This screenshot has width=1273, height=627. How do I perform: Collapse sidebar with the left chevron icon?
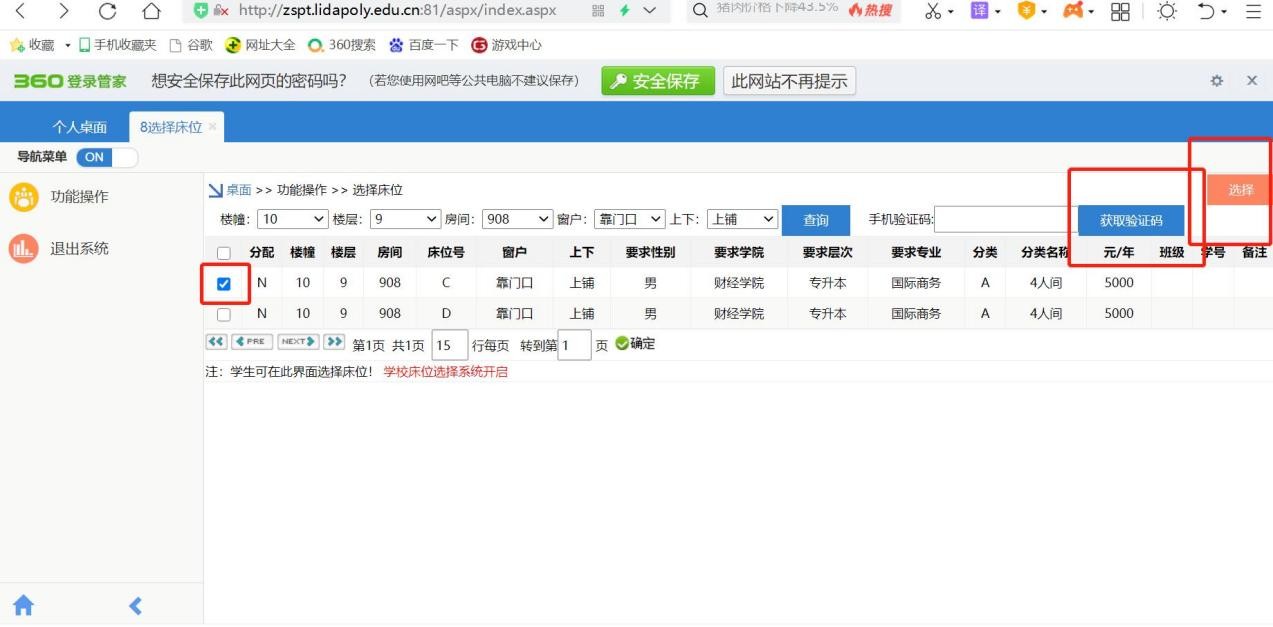pyautogui.click(x=136, y=605)
